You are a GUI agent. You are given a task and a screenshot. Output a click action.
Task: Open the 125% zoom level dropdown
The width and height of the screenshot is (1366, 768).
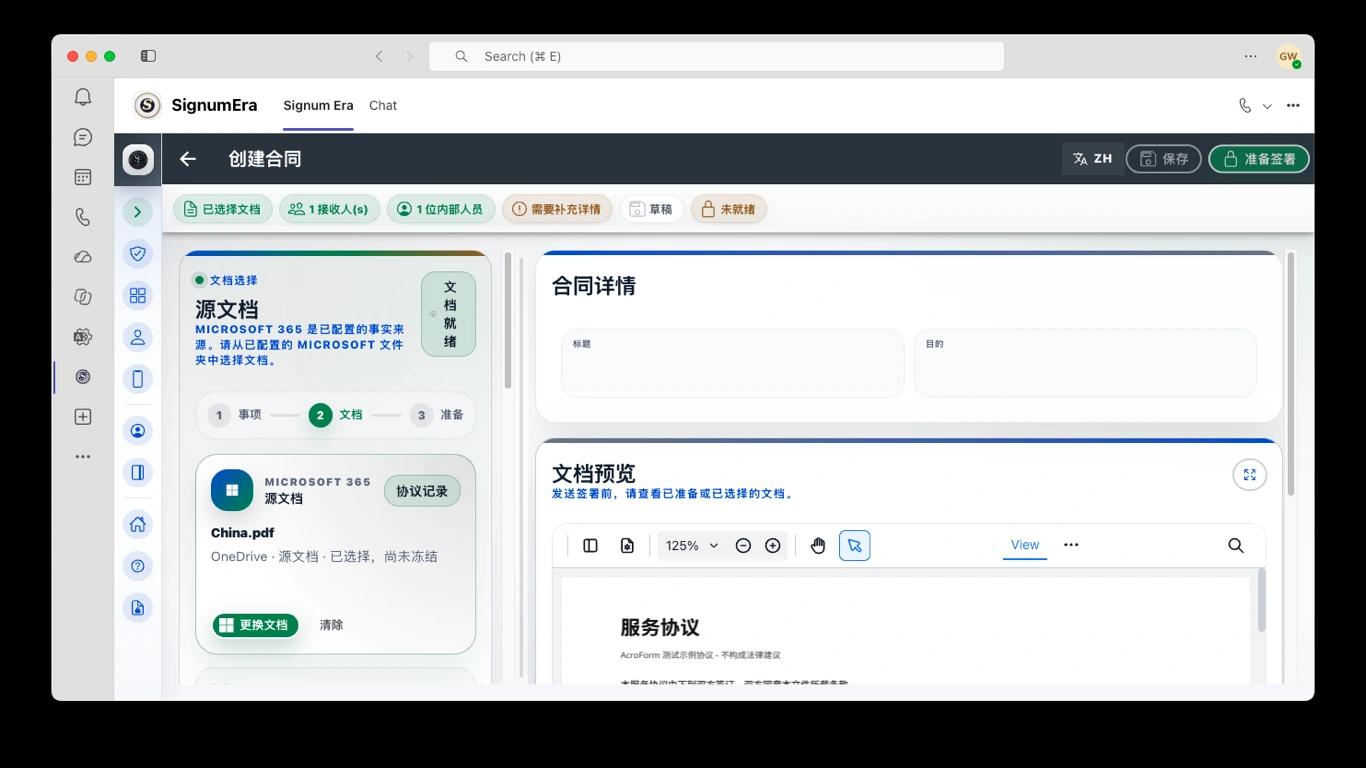[x=692, y=545]
